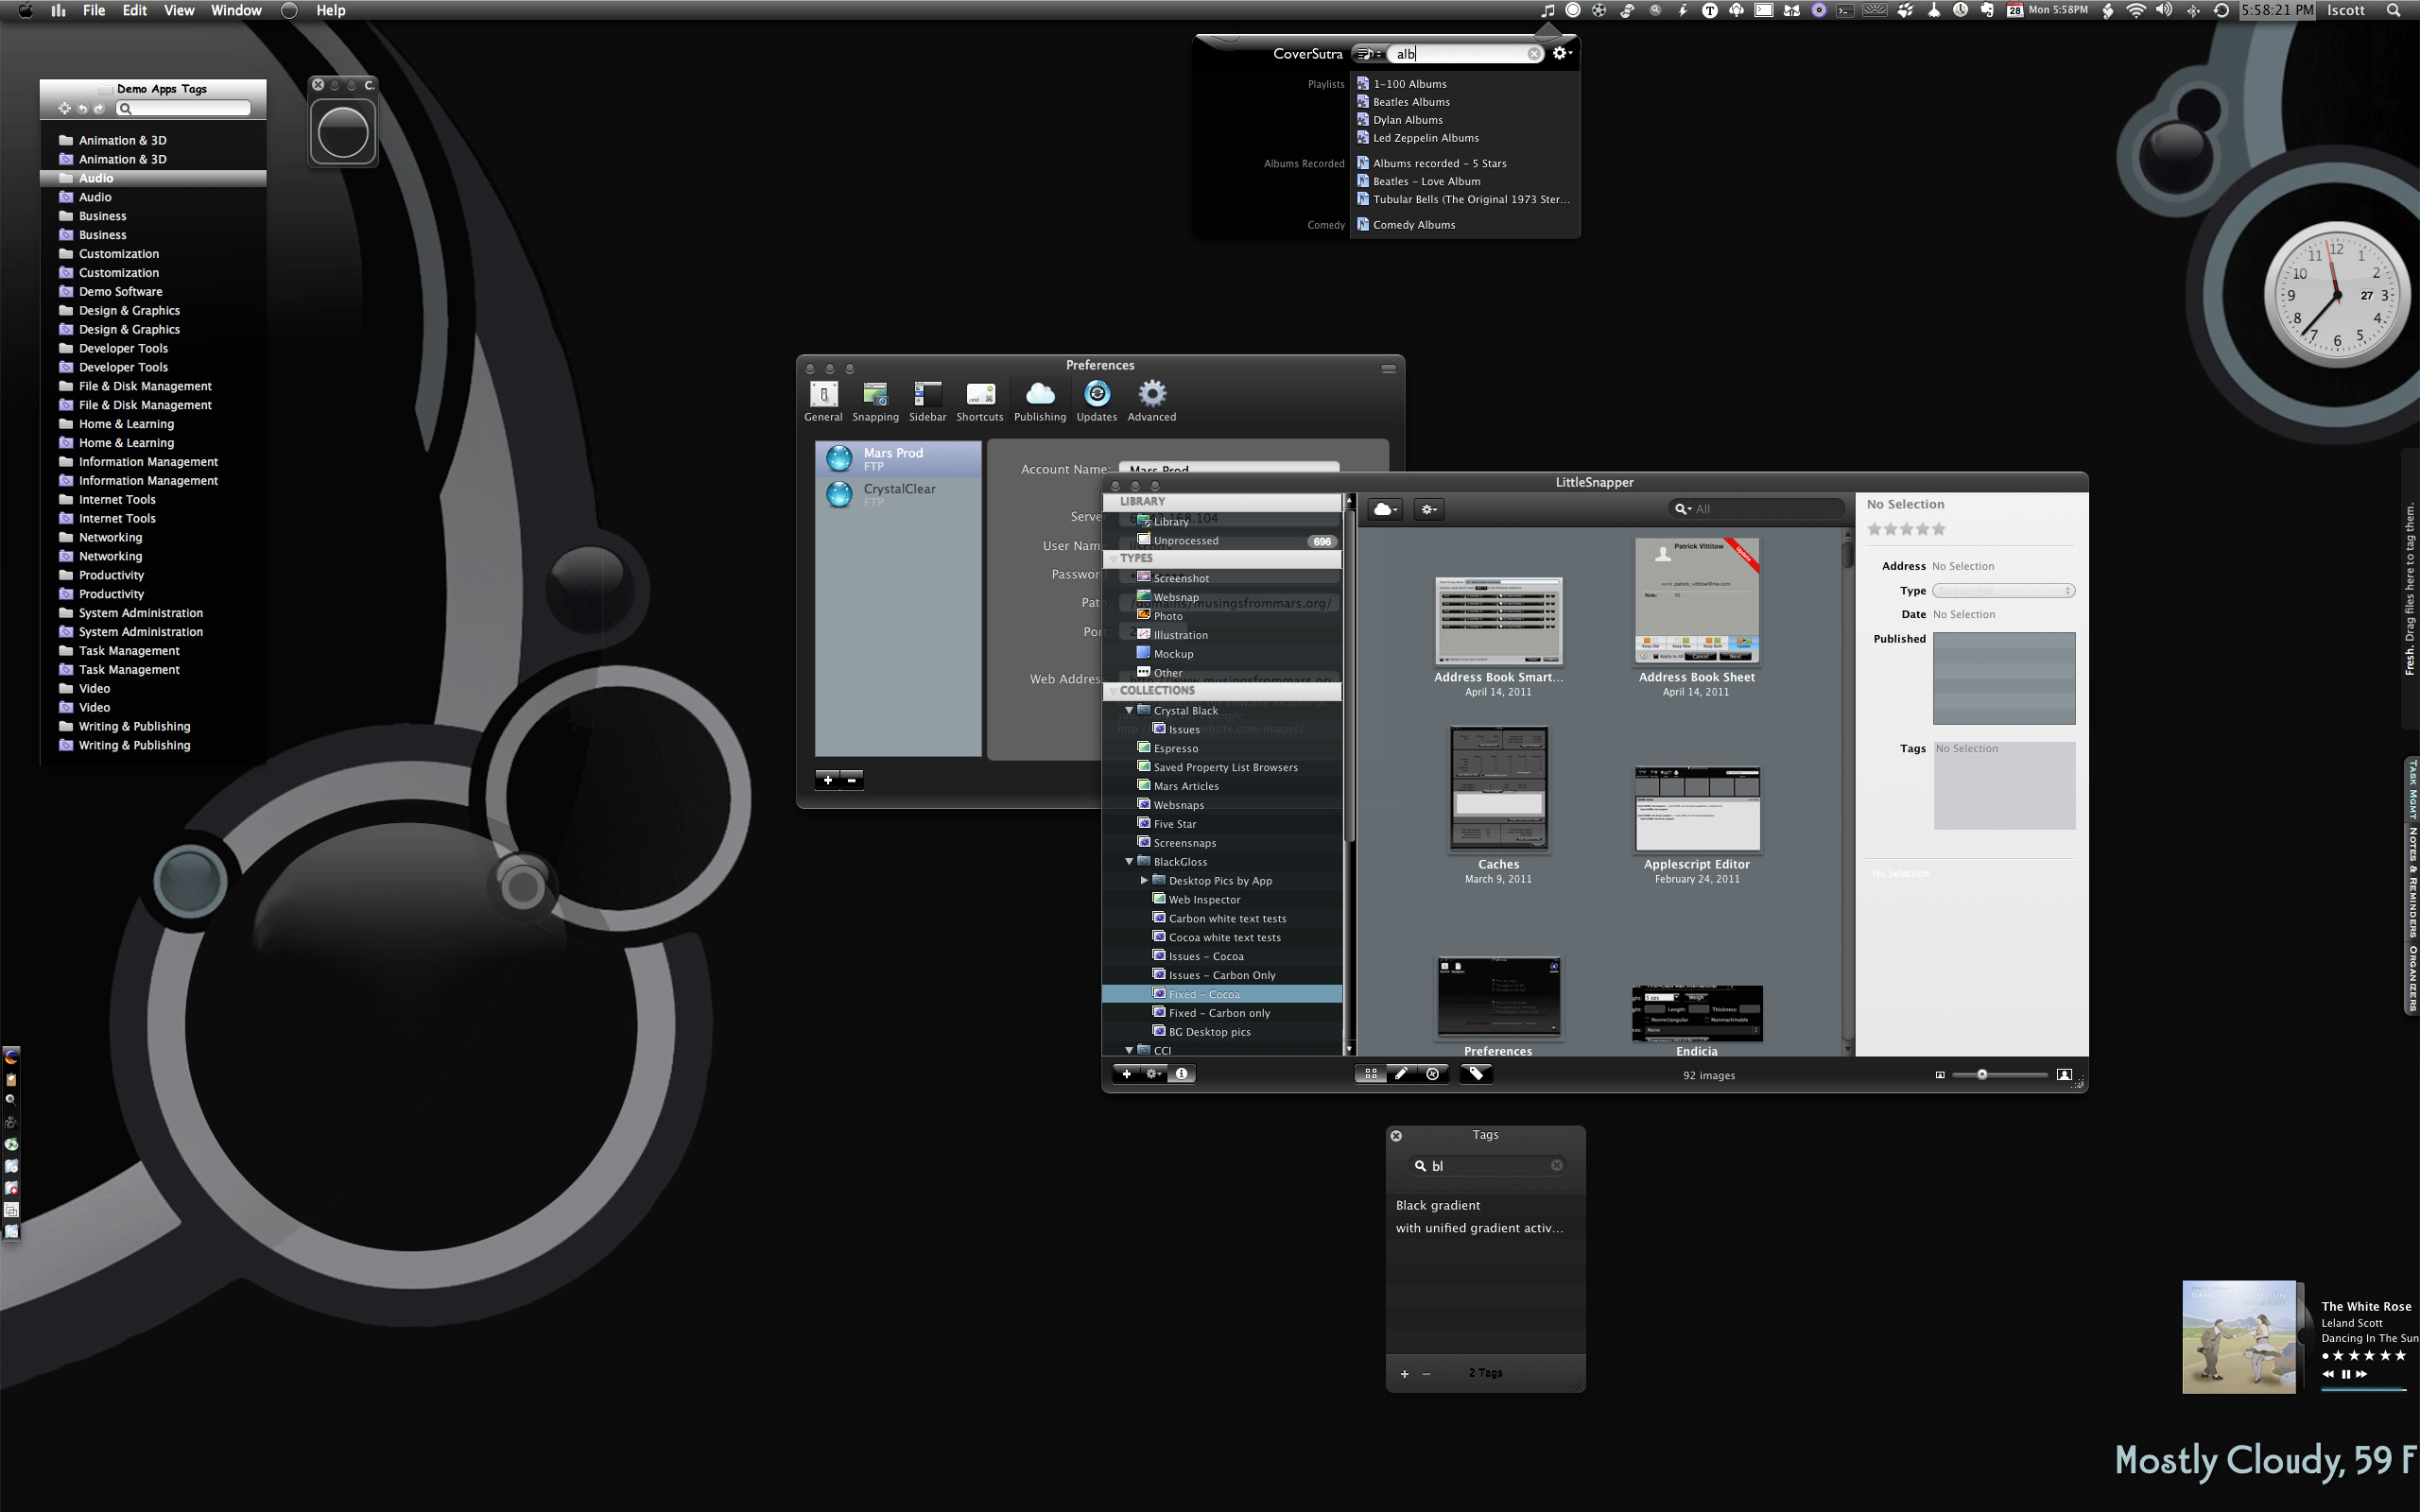The height and width of the screenshot is (1512, 2420).
Task: Open LittleSnapper toolbar gear action menu
Action: [x=1429, y=509]
